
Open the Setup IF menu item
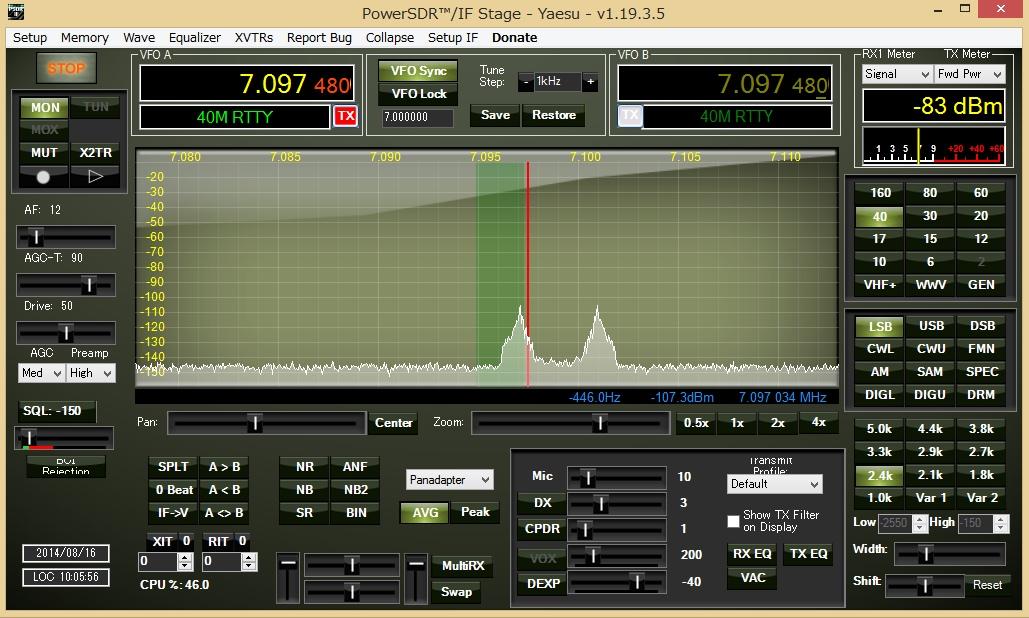(x=453, y=38)
